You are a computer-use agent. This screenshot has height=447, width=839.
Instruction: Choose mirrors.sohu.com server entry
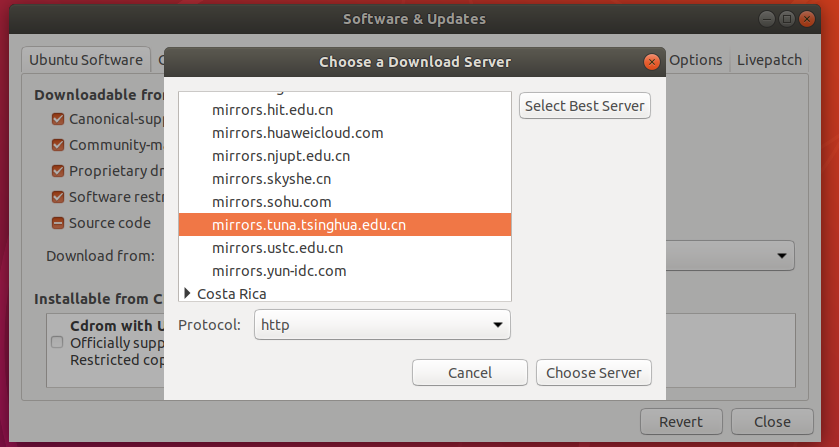[271, 202]
